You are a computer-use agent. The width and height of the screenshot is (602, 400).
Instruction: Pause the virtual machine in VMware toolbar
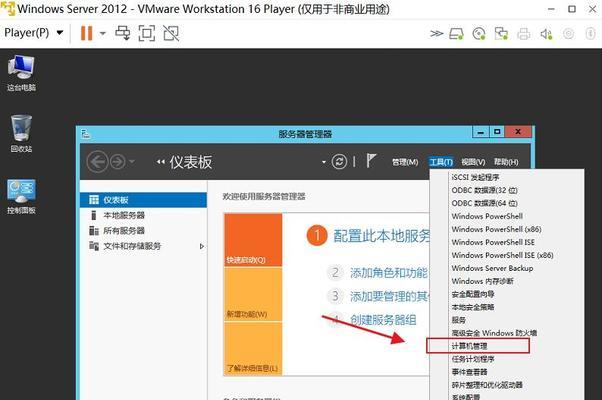tap(86, 33)
